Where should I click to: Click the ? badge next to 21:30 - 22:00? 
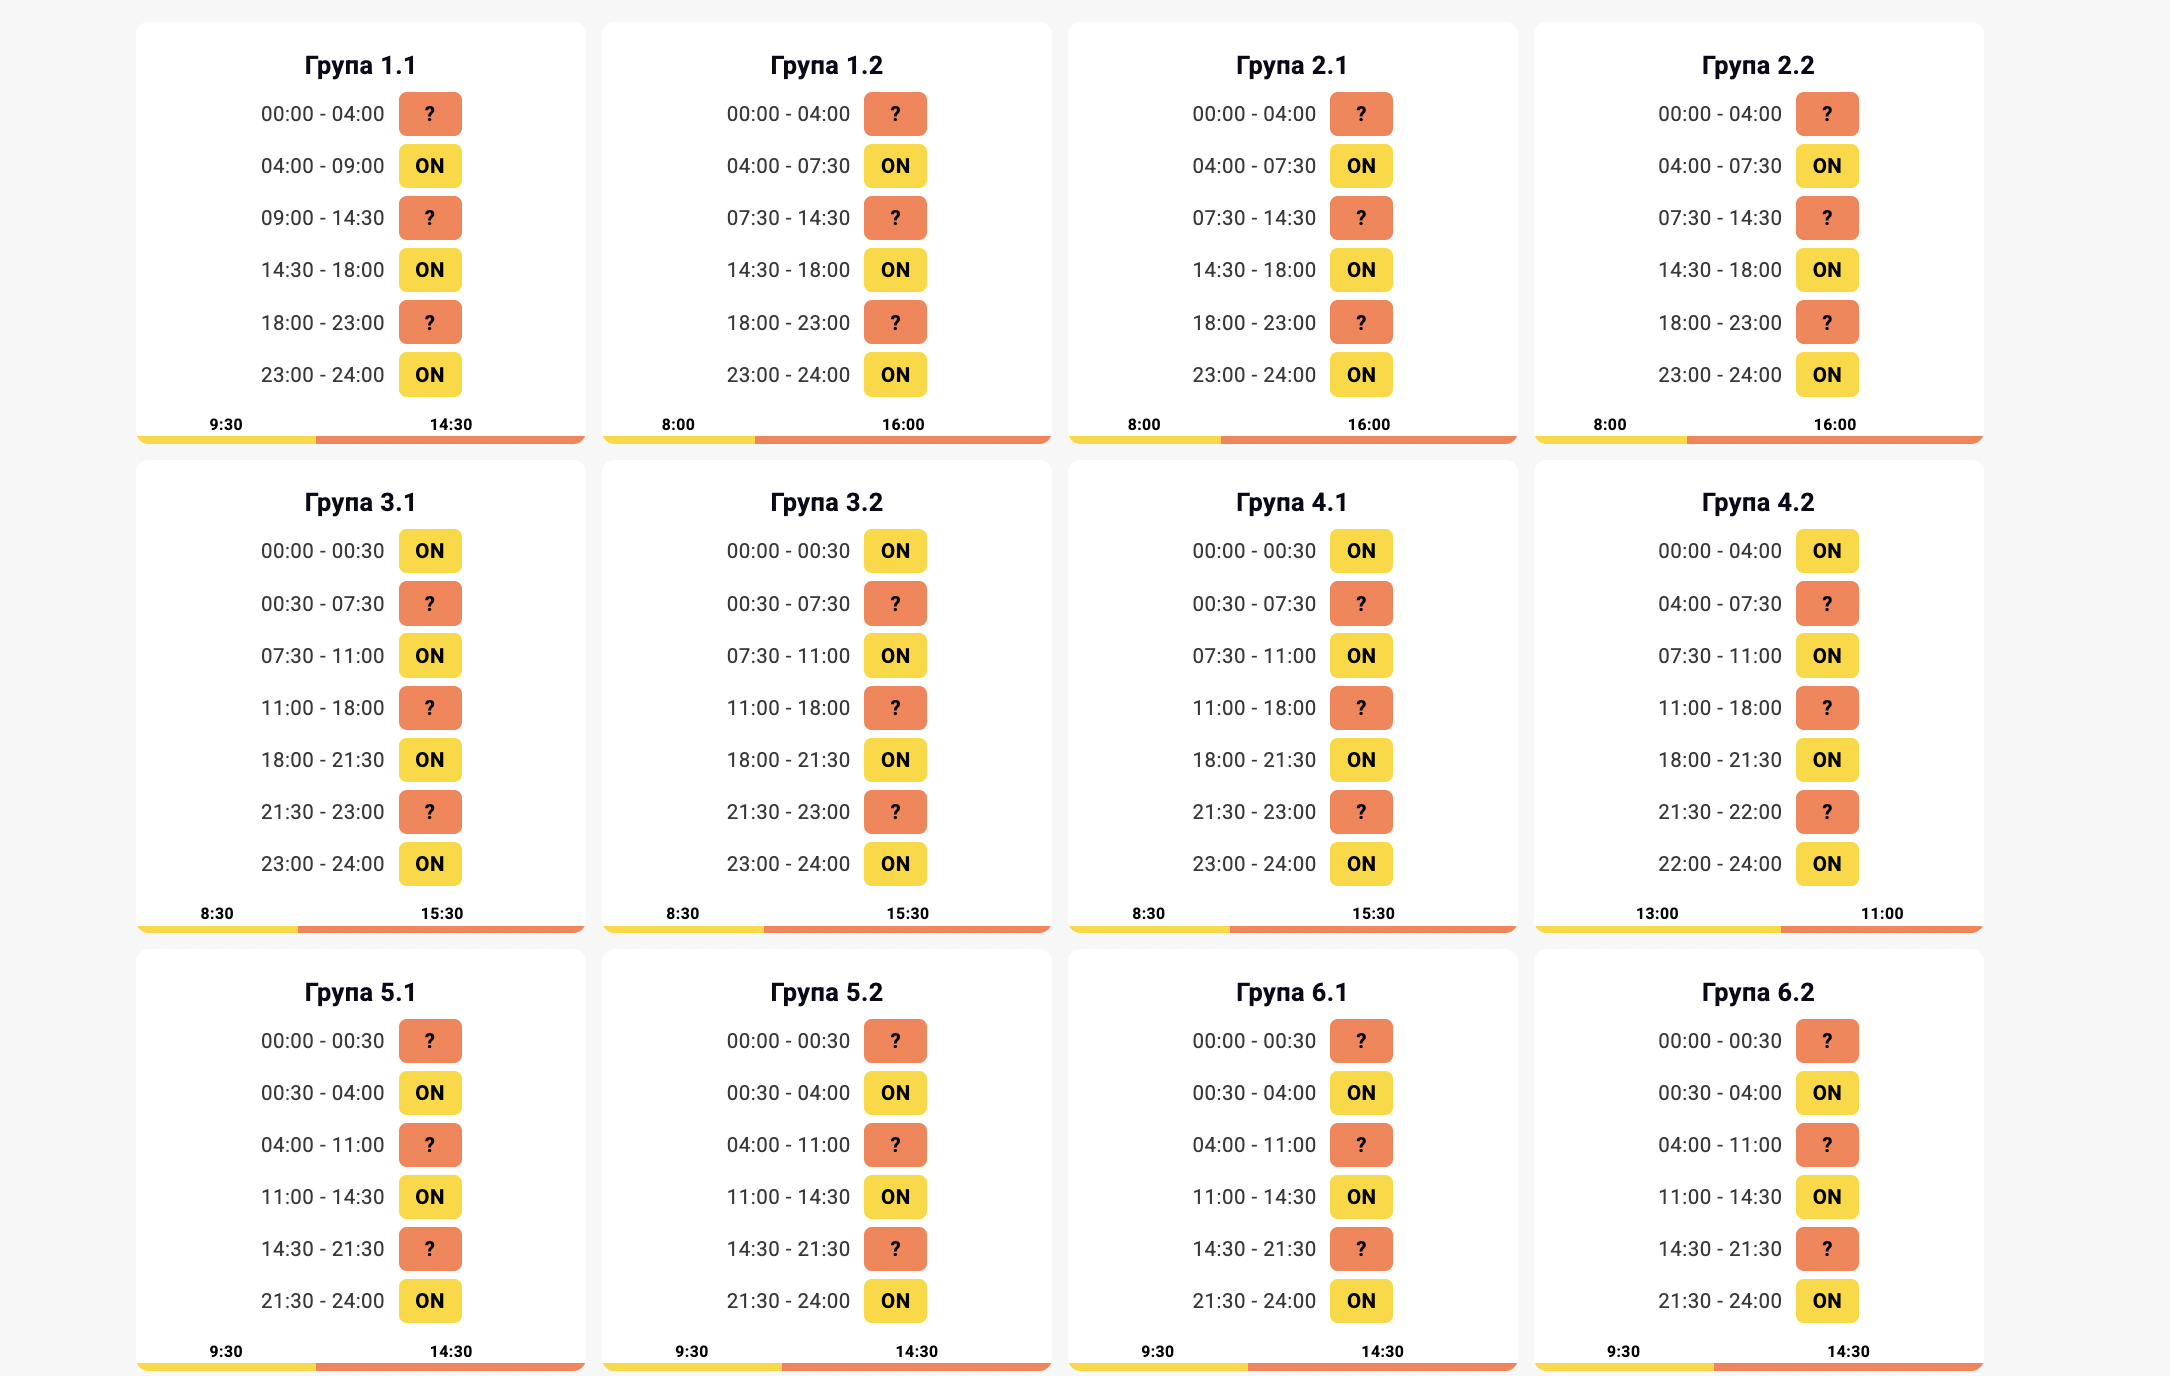click(x=1826, y=812)
